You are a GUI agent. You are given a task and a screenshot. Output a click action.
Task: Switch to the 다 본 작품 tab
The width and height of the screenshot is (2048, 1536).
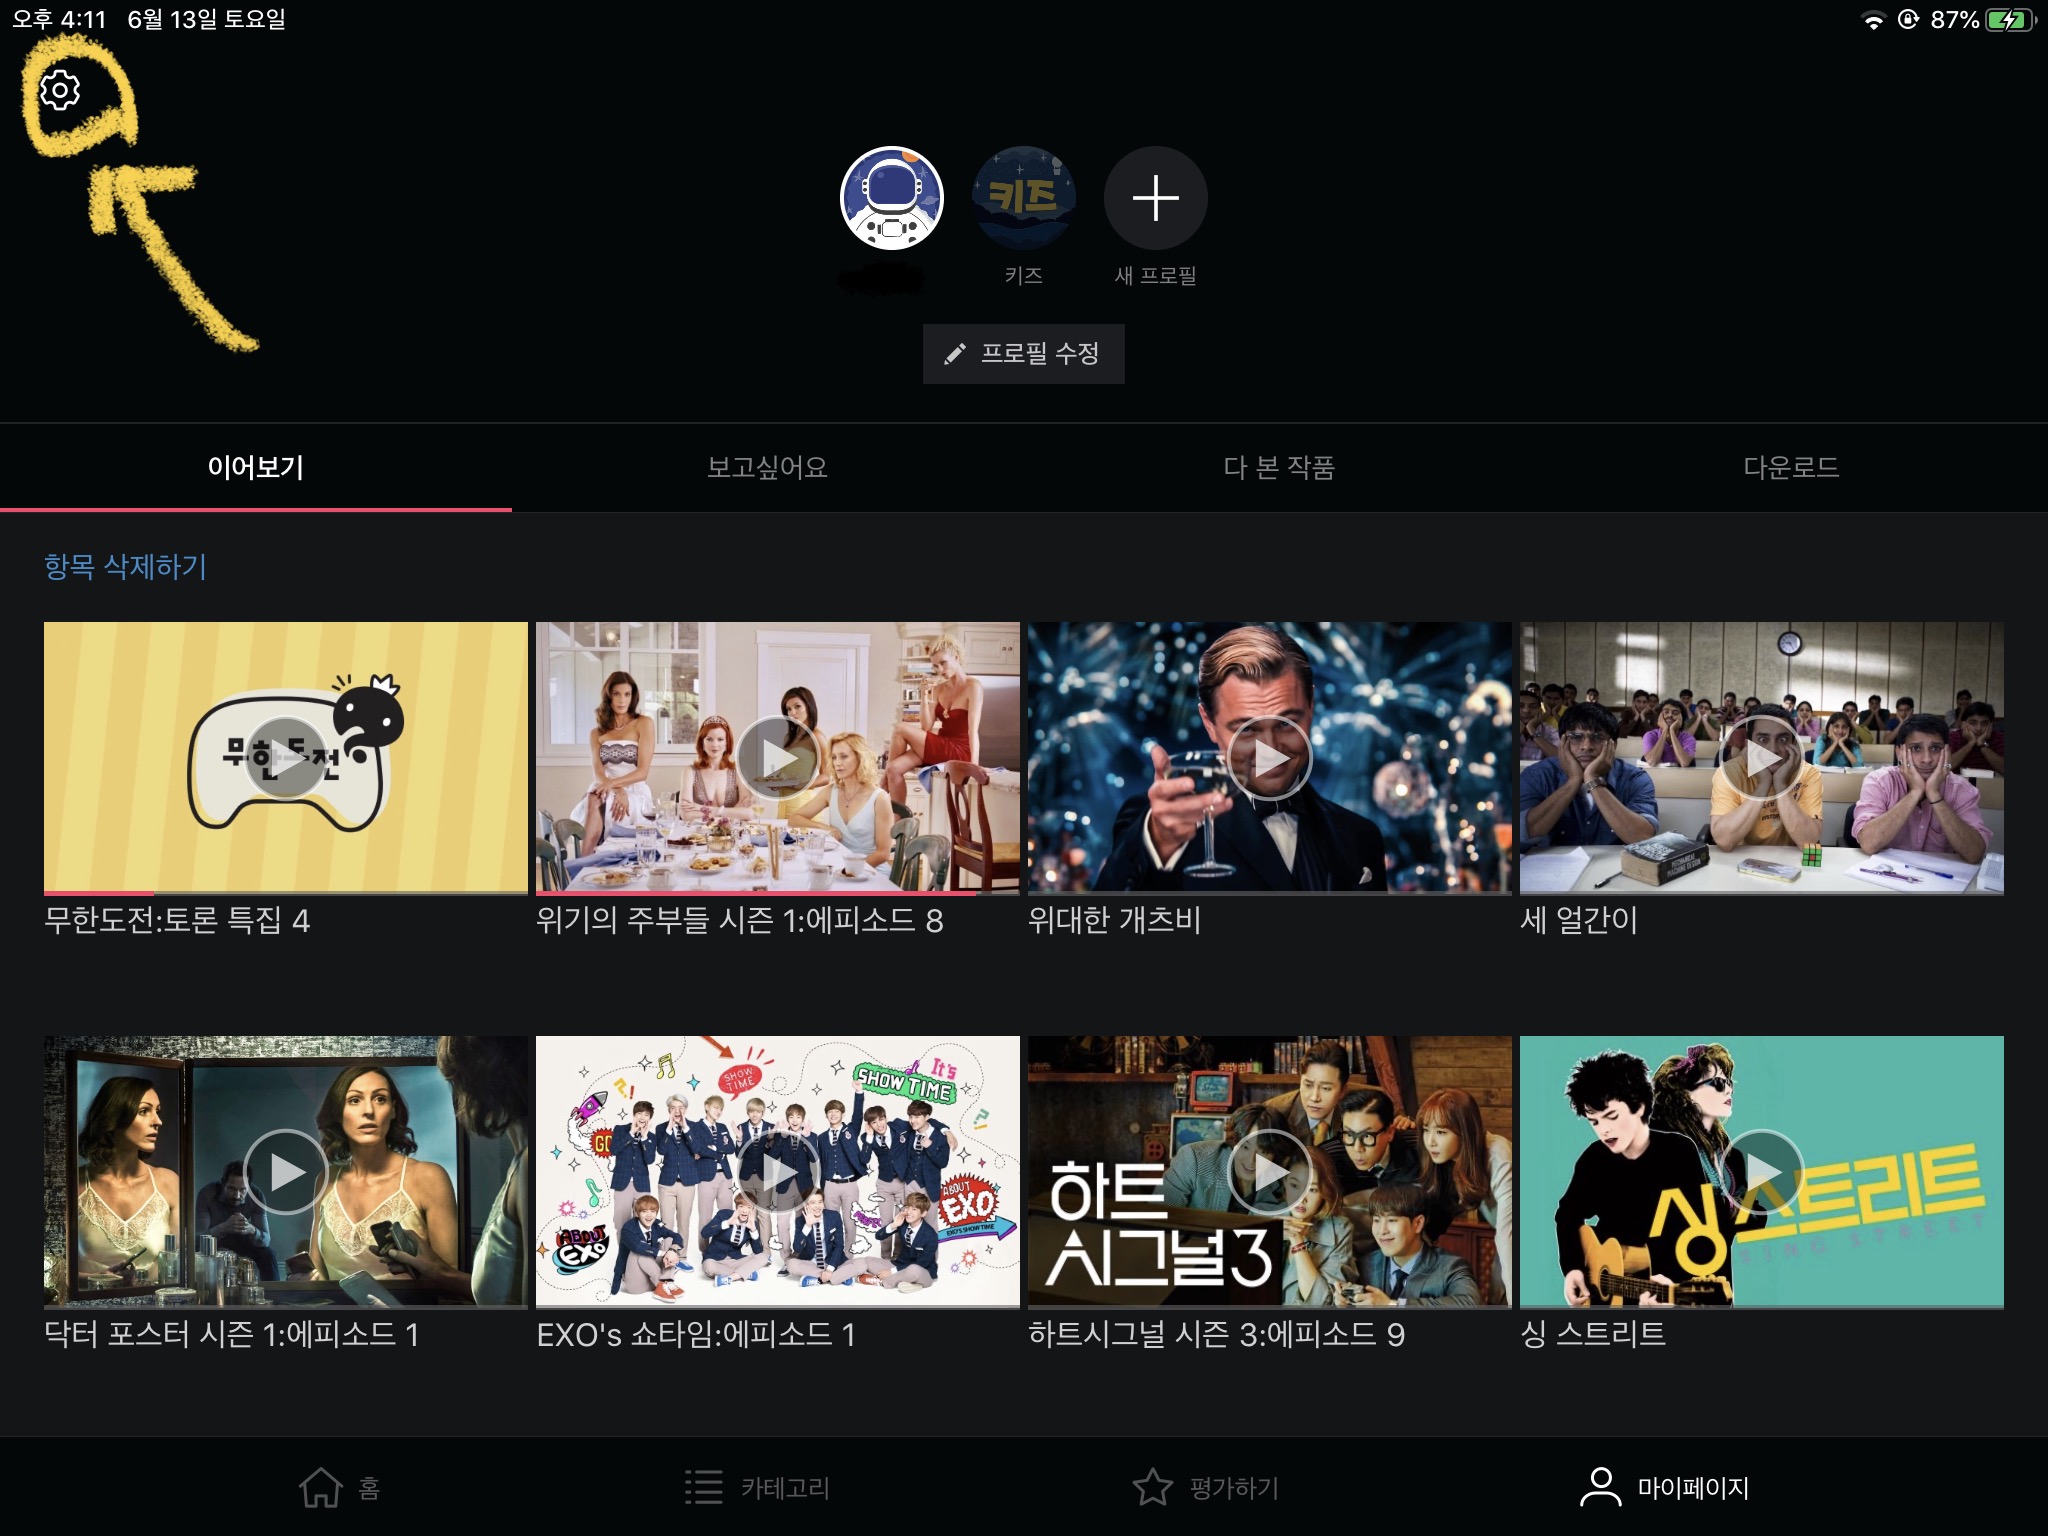tap(1280, 467)
